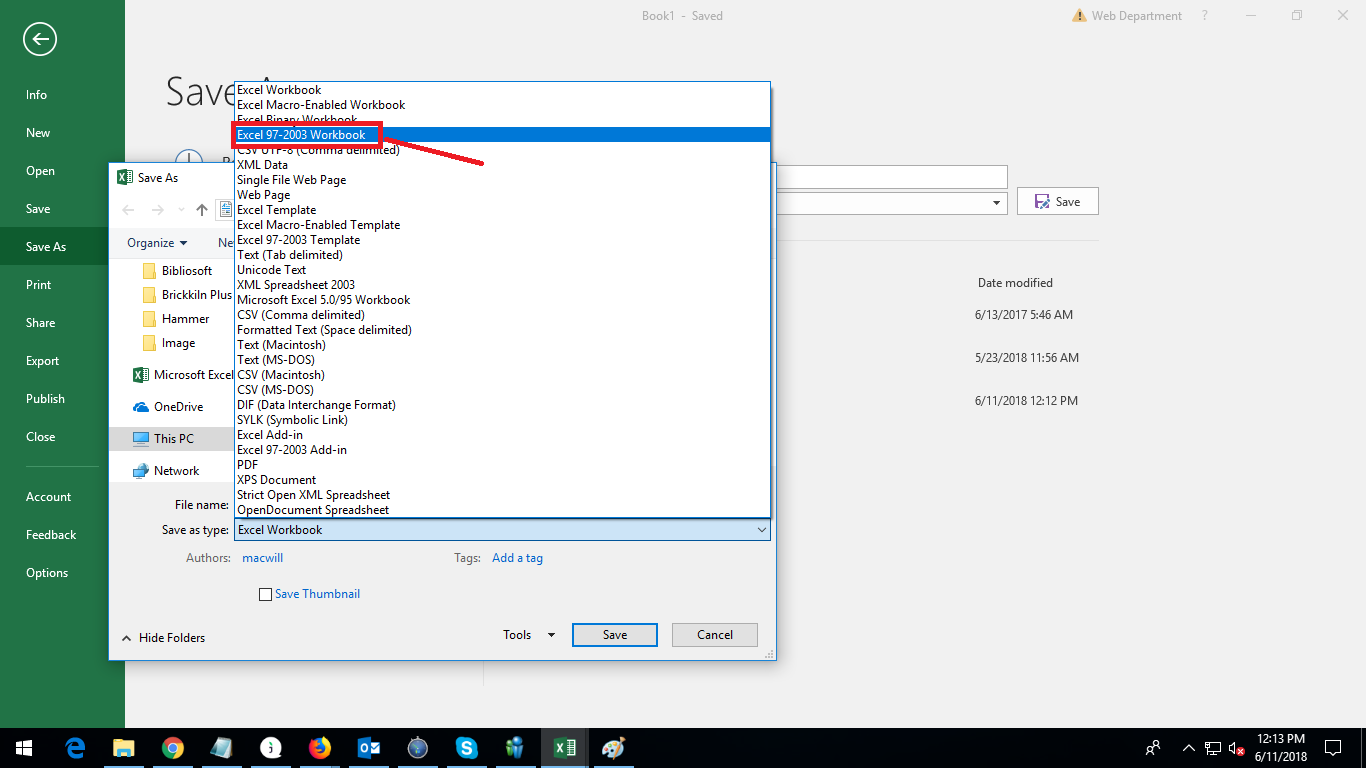
Task: Select This PC in navigation pane
Action: click(170, 439)
